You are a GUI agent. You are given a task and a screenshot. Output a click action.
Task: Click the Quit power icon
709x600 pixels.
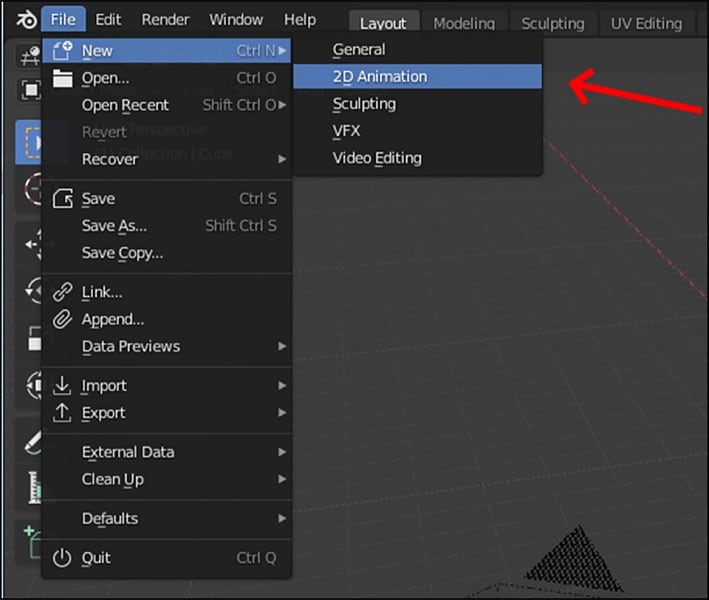tap(62, 558)
